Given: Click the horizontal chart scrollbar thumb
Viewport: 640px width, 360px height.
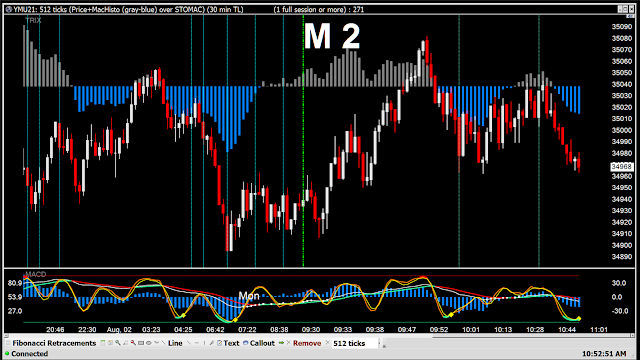Looking at the screenshot, I should click(531, 337).
